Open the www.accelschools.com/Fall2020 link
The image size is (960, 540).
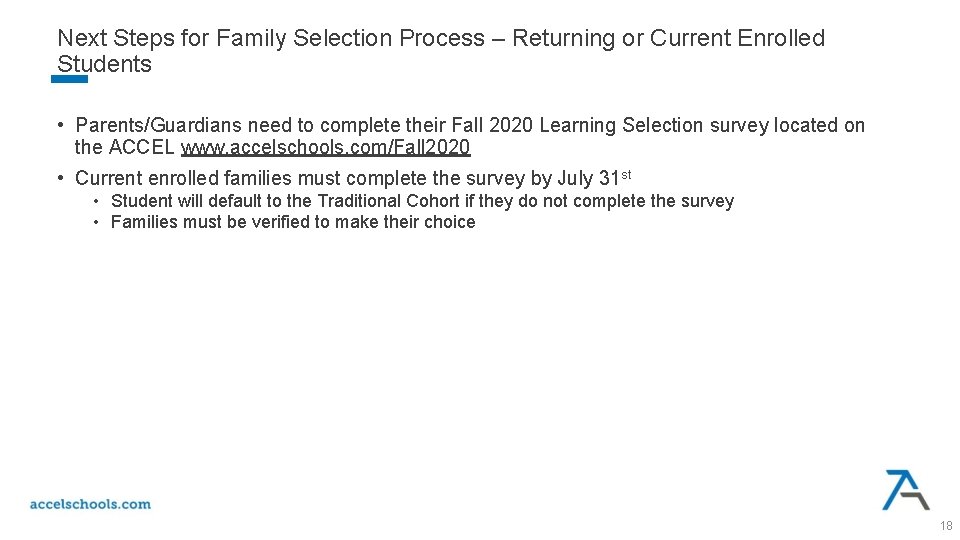(325, 148)
